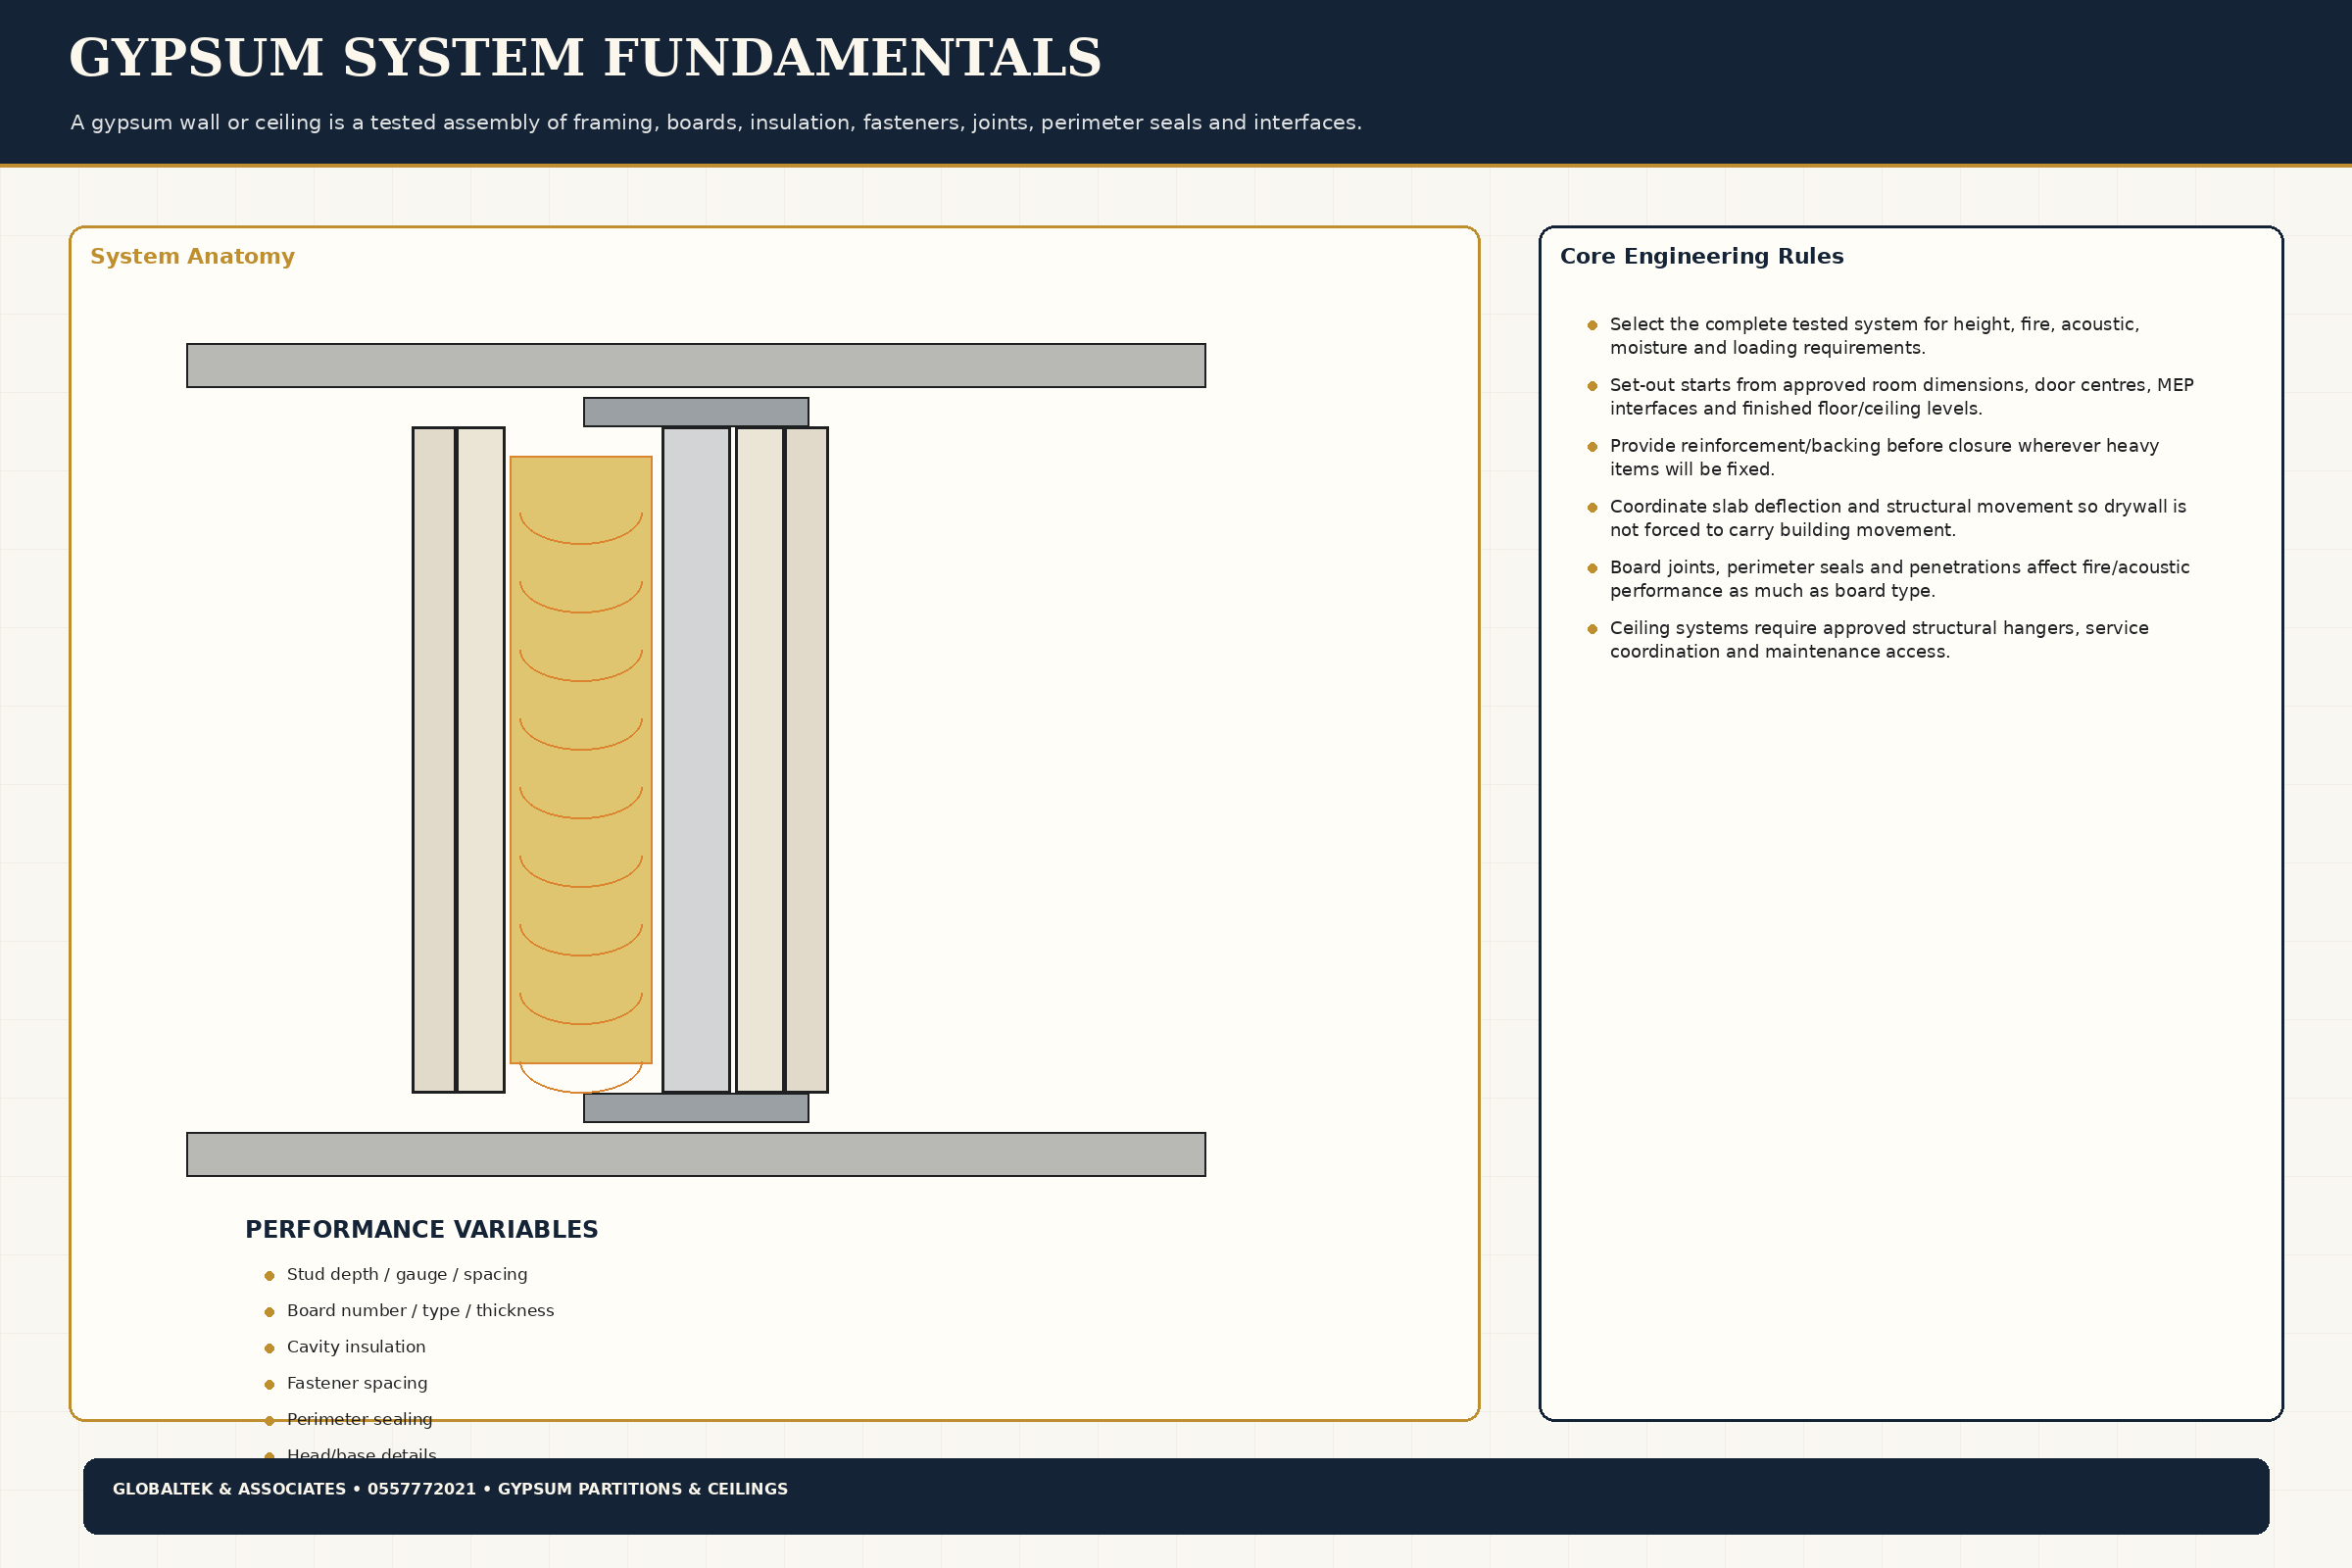Image resolution: width=2352 pixels, height=1568 pixels.
Task: Click the inner left gypsum board layer
Action: (x=481, y=760)
